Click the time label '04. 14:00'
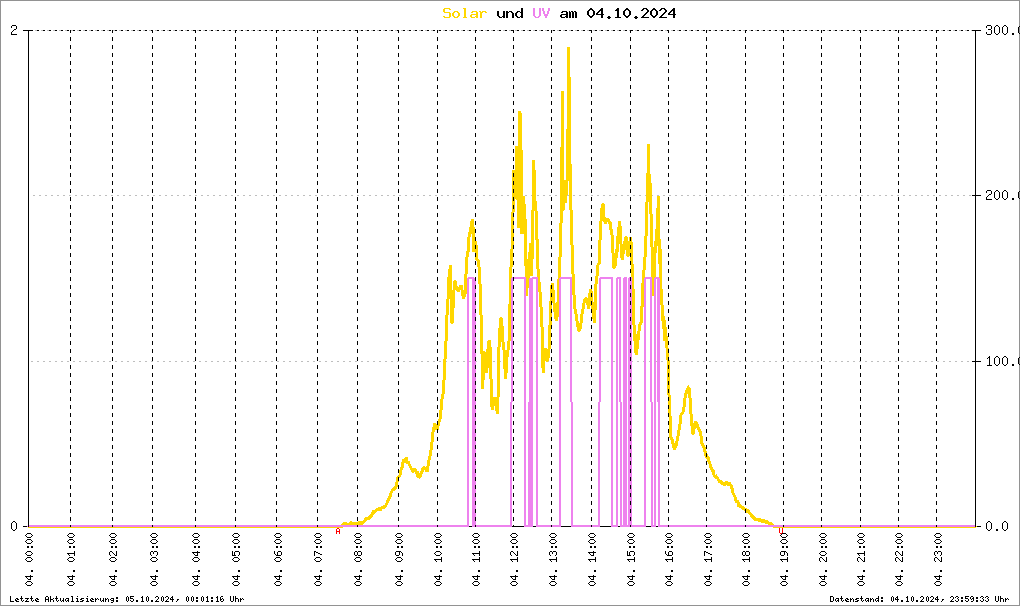Image resolution: width=1020 pixels, height=606 pixels. [592, 560]
